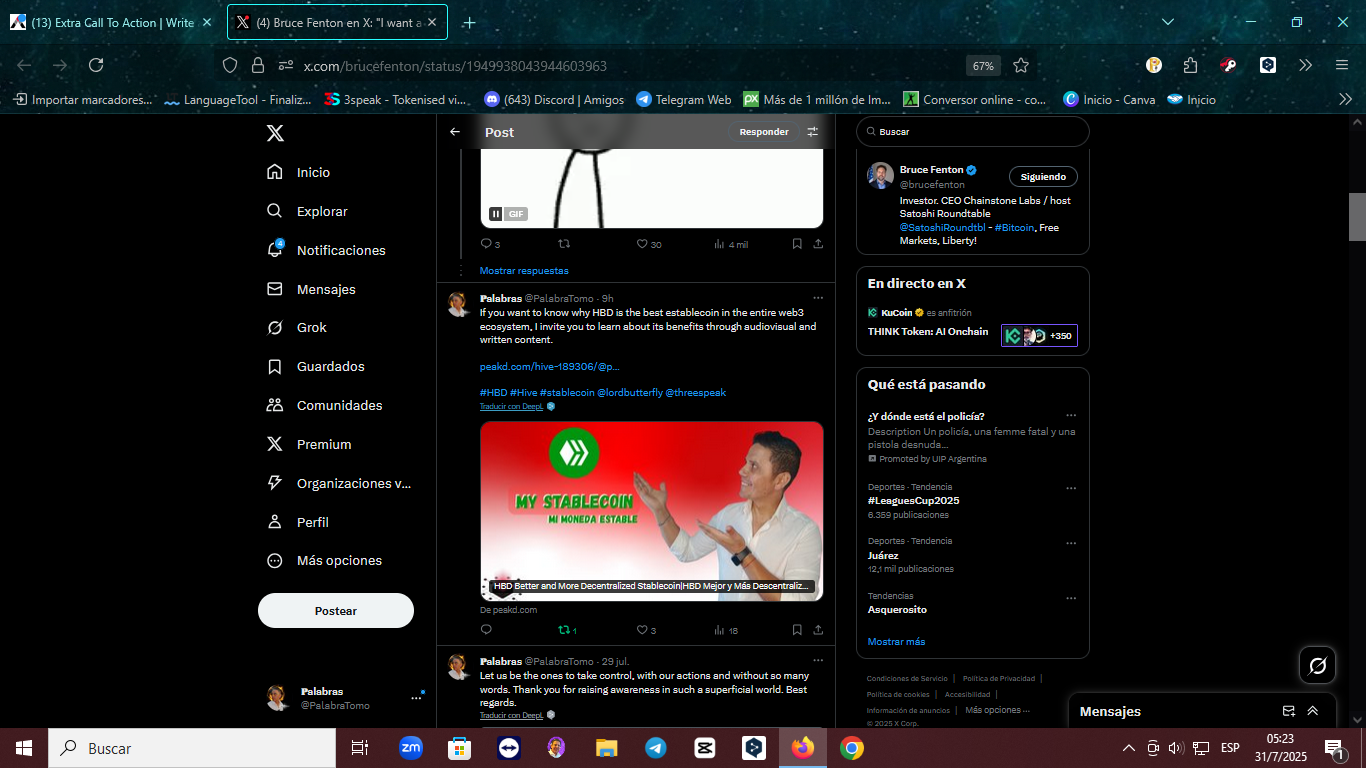The image size is (1366, 768).
Task: Open Telegram in Windows taskbar
Action: 656,748
